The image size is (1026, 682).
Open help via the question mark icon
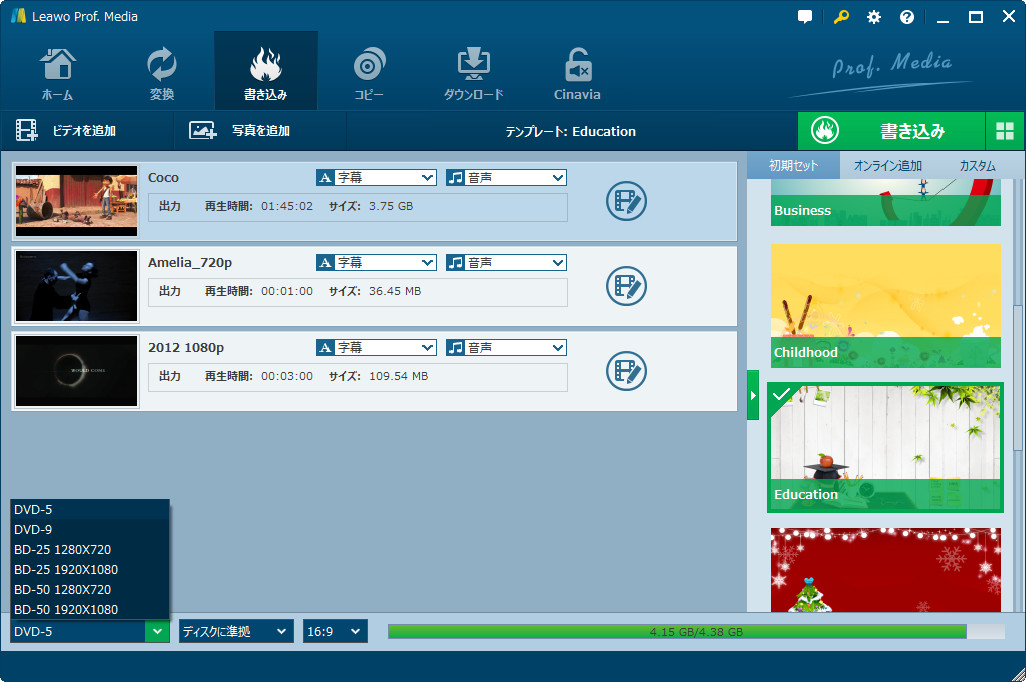pos(907,17)
